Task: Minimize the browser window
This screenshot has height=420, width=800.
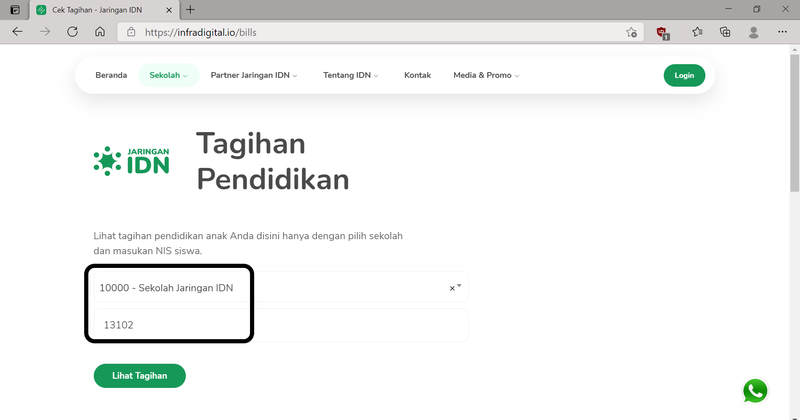Action: (729, 9)
